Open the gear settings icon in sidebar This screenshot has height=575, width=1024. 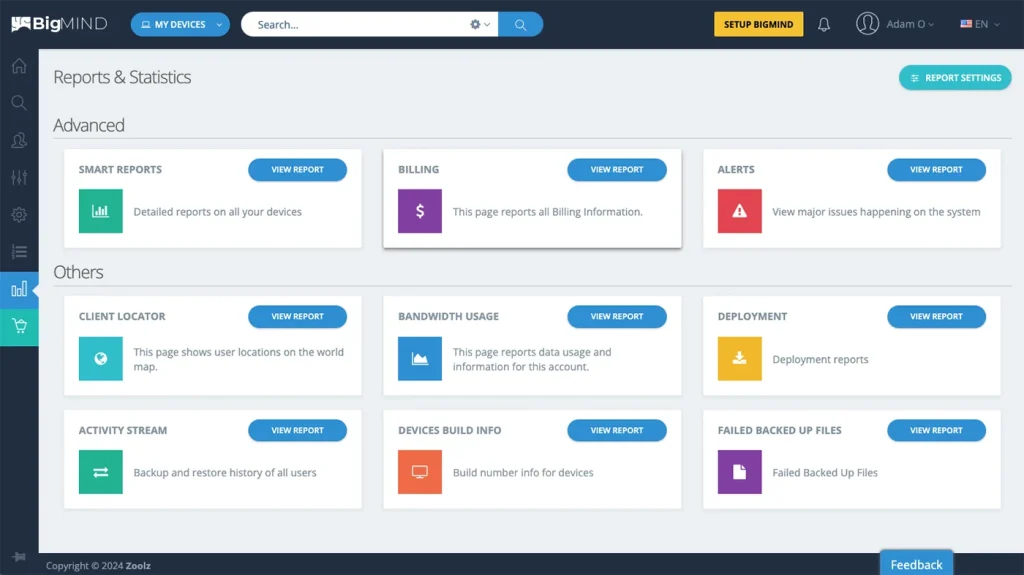click(19, 214)
